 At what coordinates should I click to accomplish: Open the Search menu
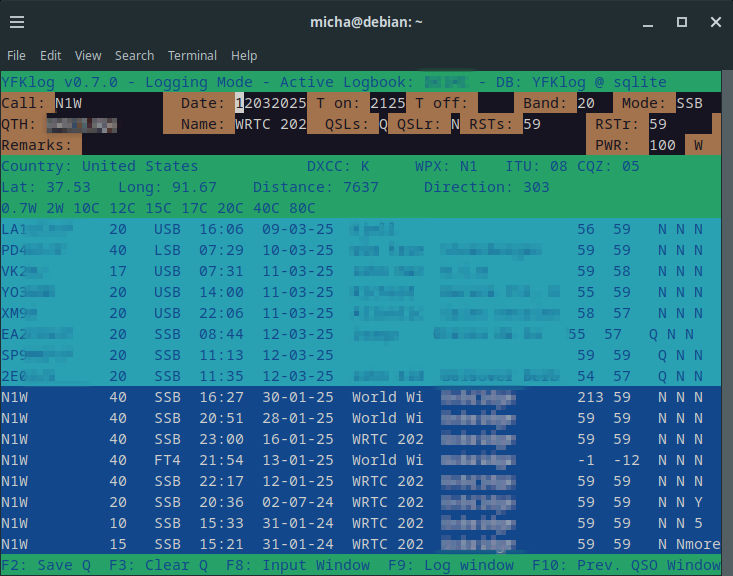pos(134,55)
